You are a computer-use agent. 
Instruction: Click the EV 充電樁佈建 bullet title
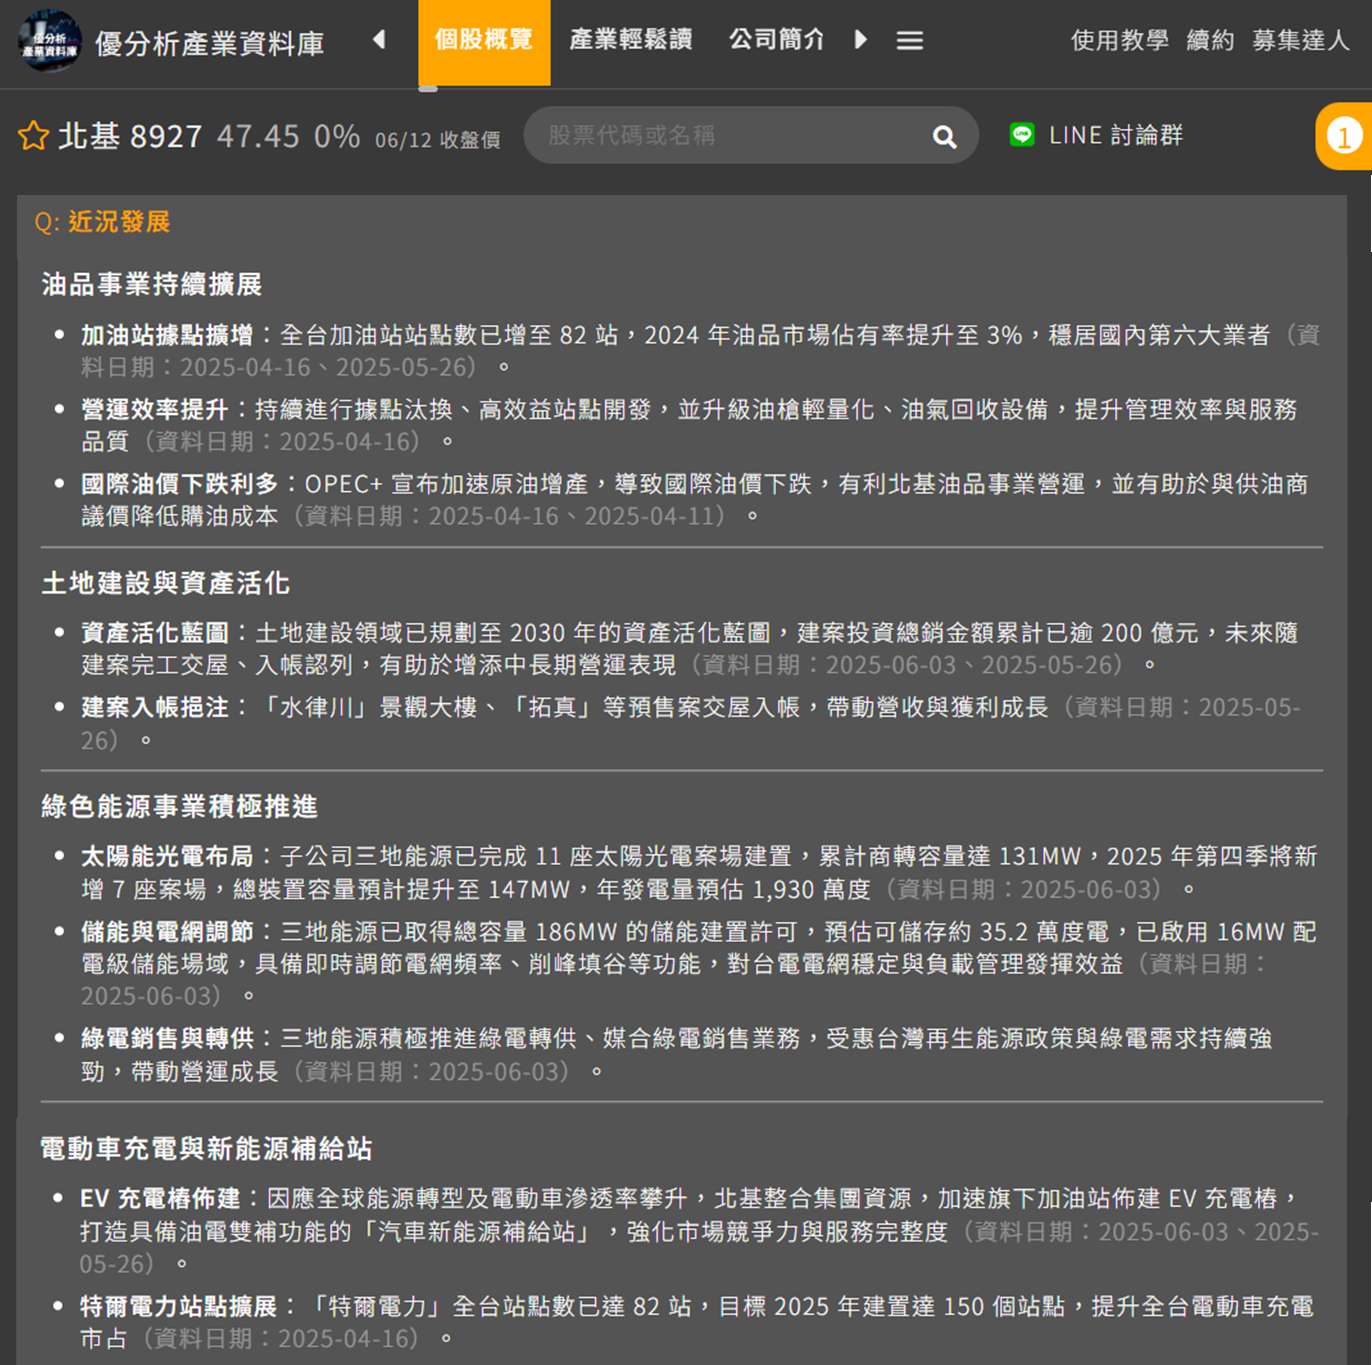(x=160, y=1198)
